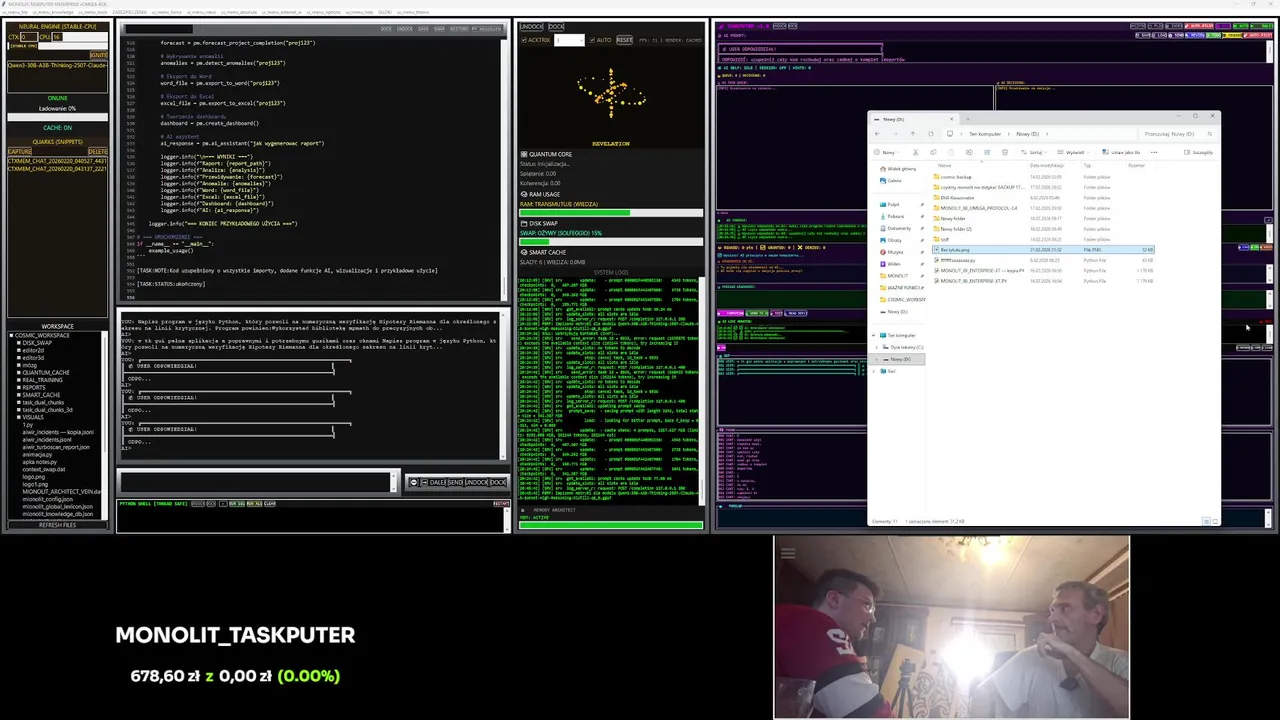The height and width of the screenshot is (720, 1280).
Task: Click the IGNITE button
Action: coord(99,55)
